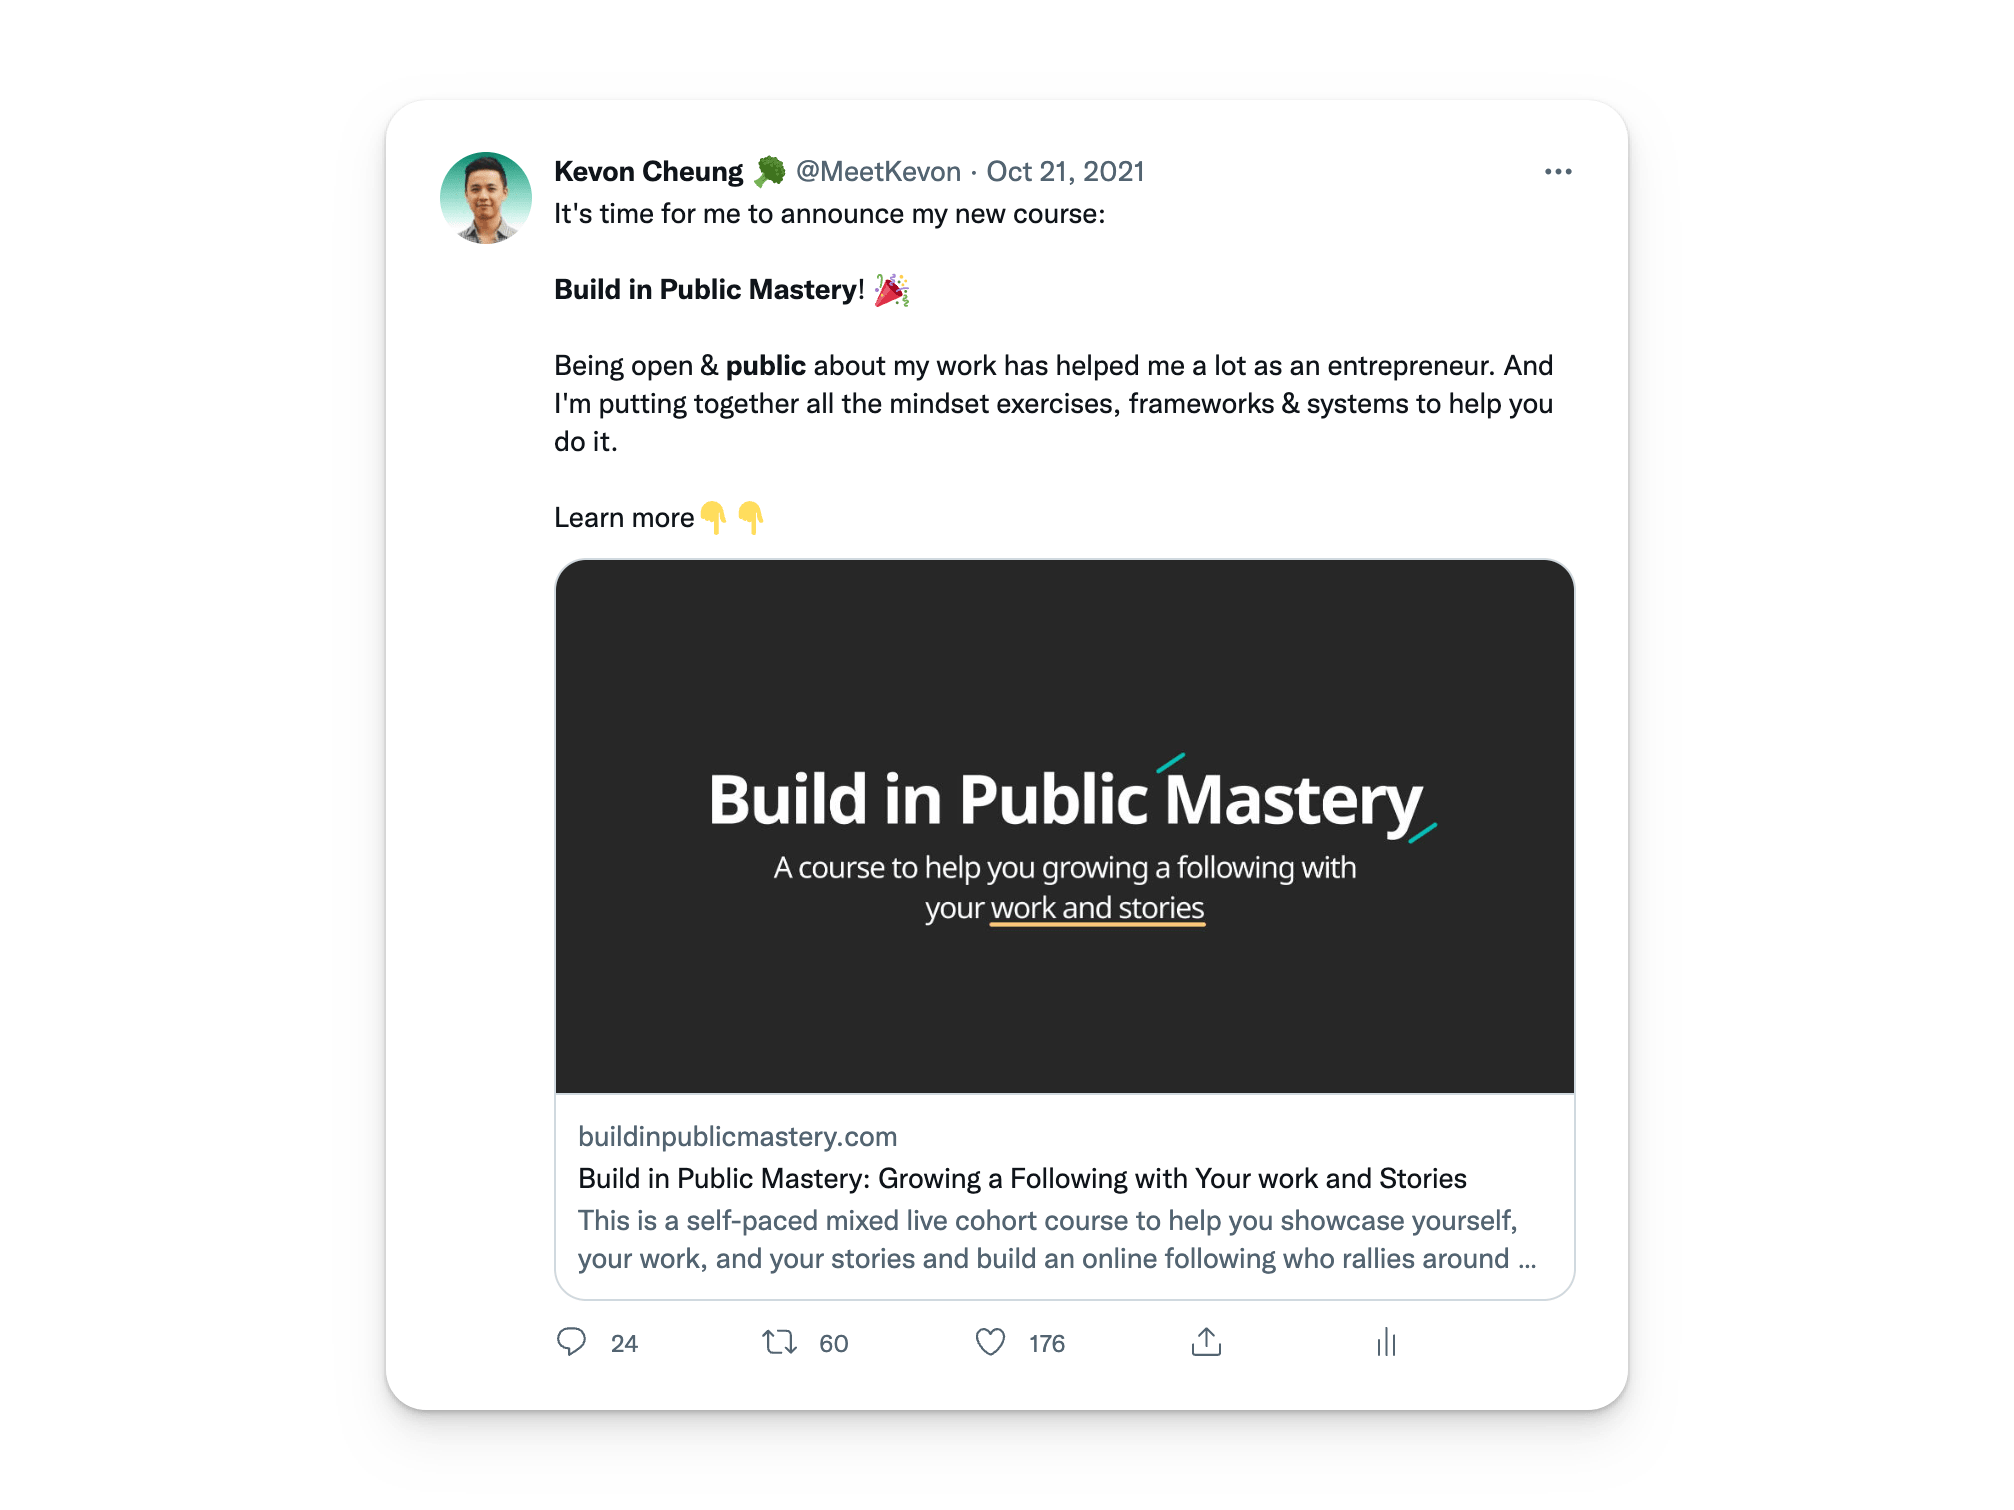Click the retweet arrows icon
This screenshot has width=2014, height=1510.
[x=779, y=1342]
